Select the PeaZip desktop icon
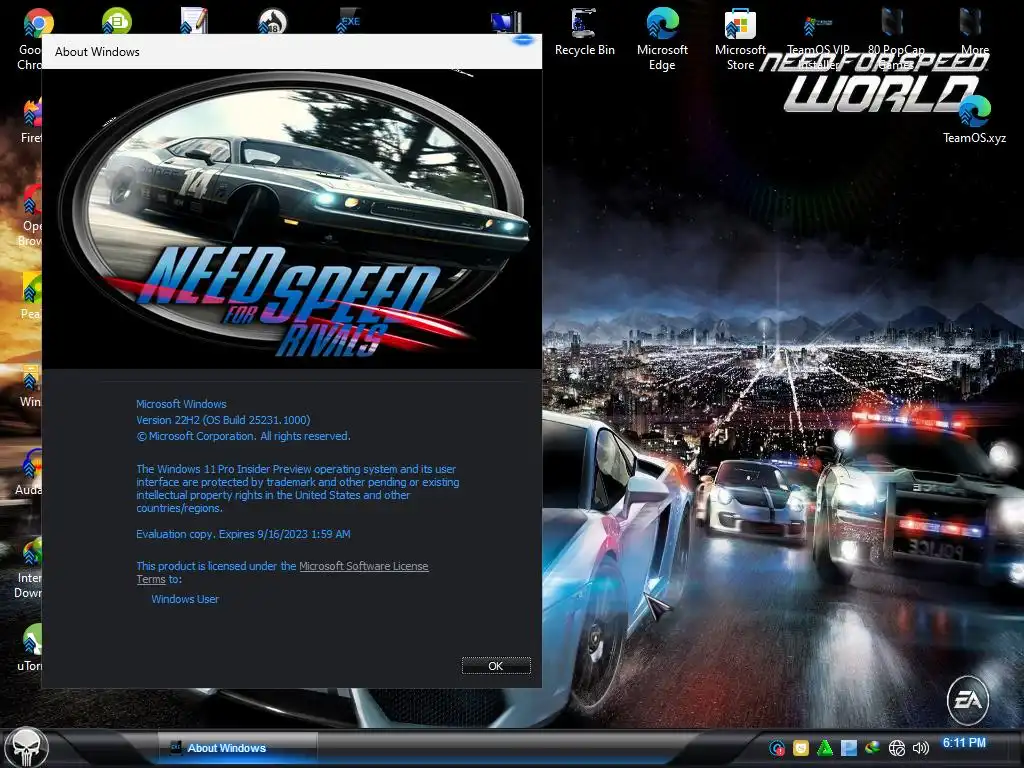 (x=31, y=296)
